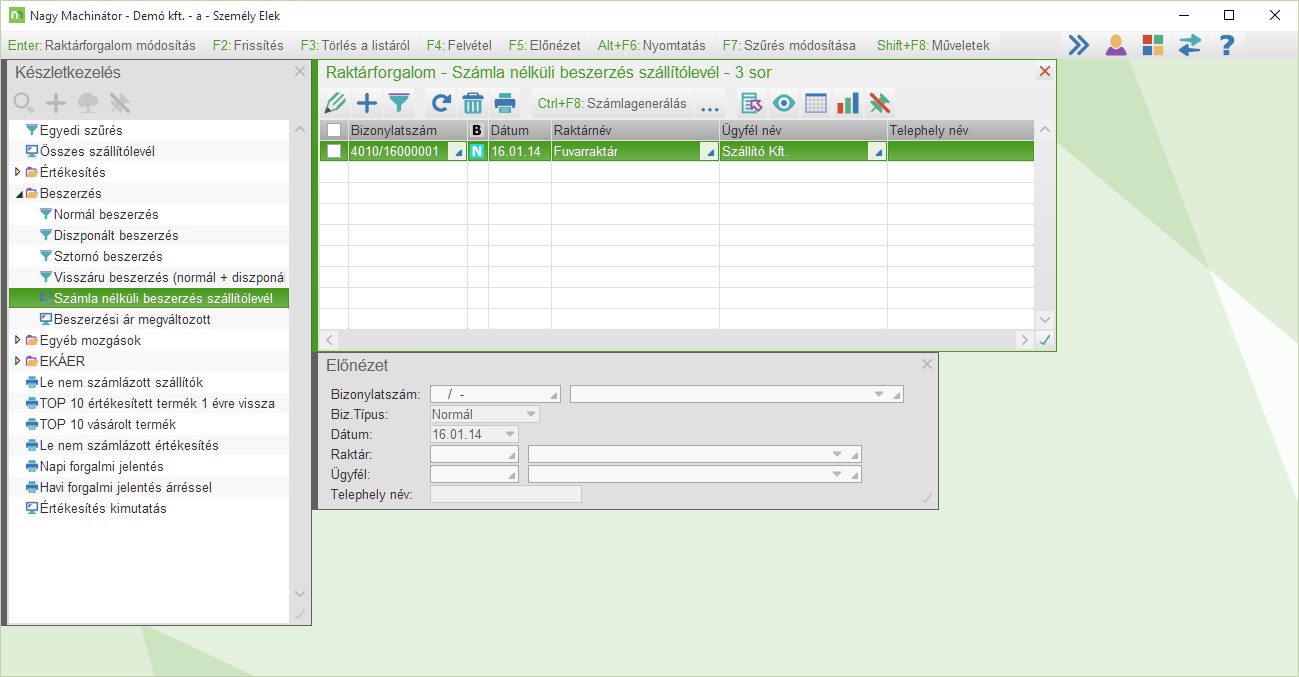
Task: Add a new record with the plus icon in Raktárforgalom
Action: click(367, 103)
